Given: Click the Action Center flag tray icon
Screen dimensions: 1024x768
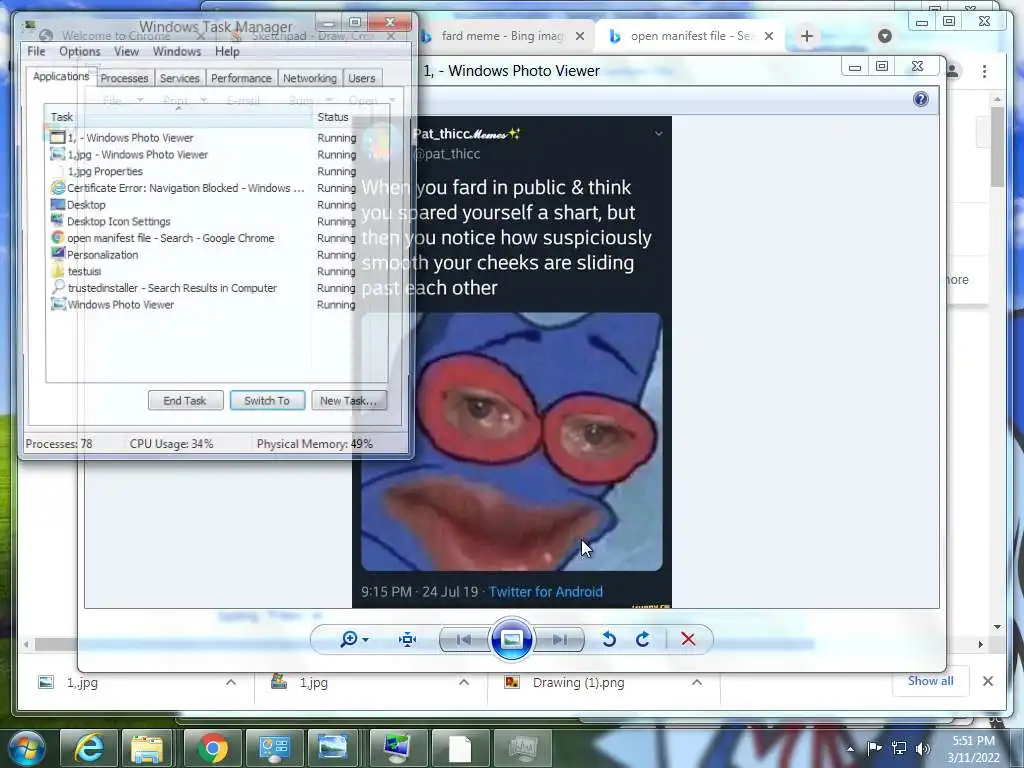Looking at the screenshot, I should coord(874,748).
